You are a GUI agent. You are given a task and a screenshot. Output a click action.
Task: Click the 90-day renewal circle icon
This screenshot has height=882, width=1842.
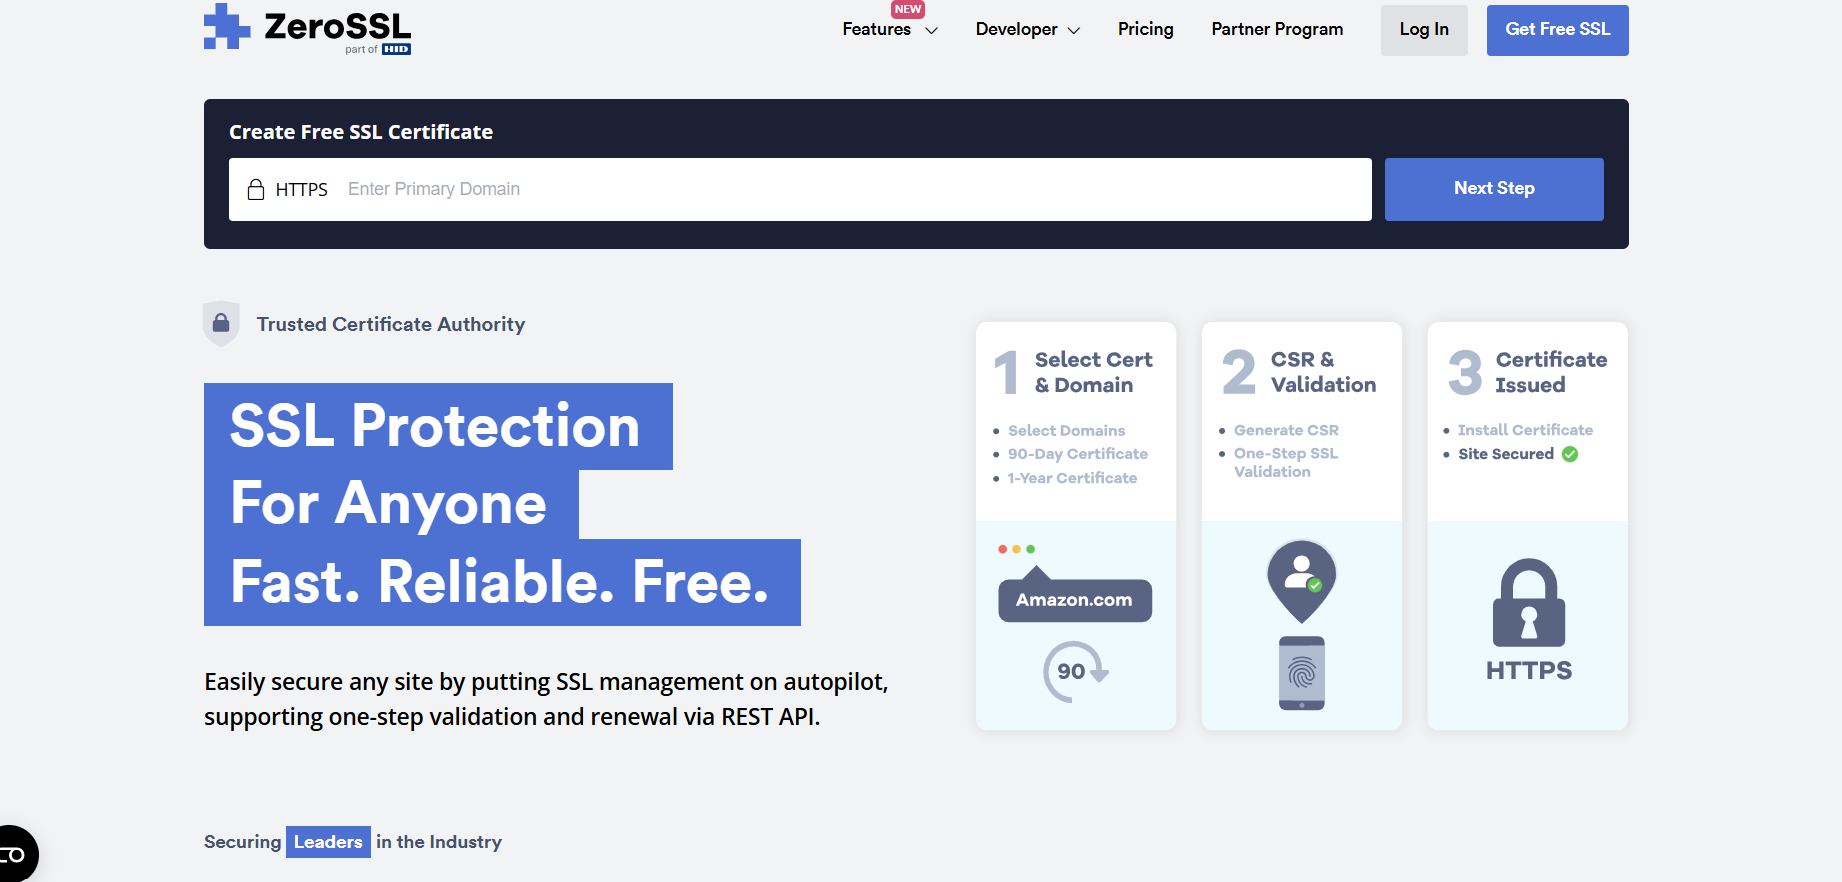tap(1074, 672)
